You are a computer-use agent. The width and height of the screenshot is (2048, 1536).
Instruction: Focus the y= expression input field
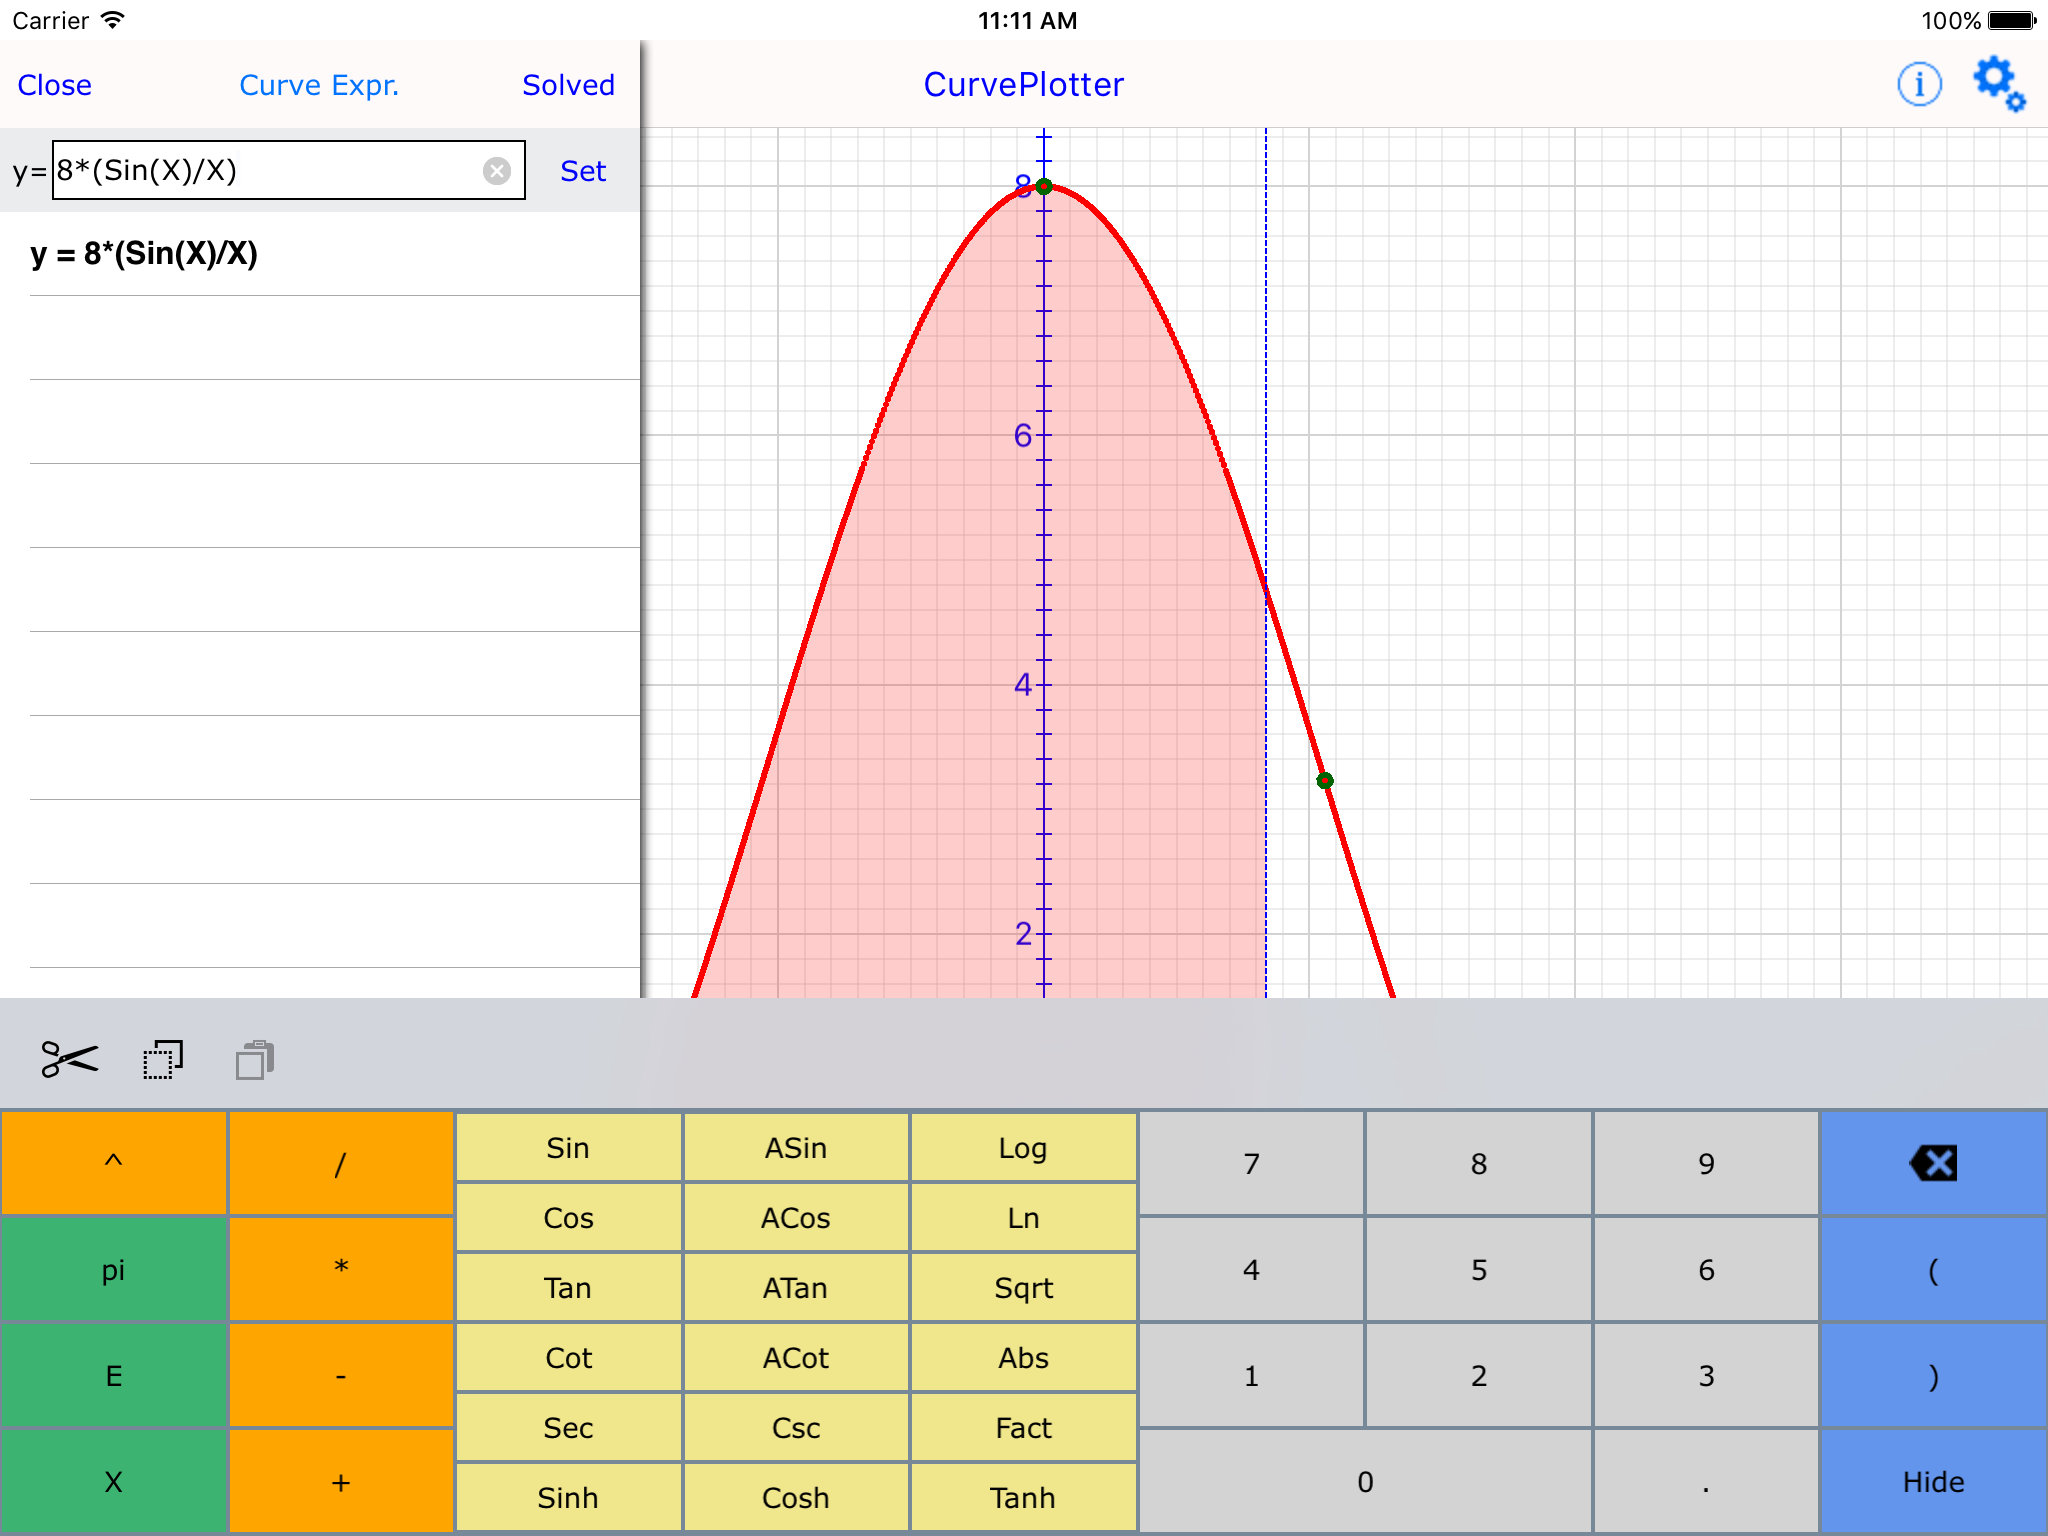click(x=289, y=170)
